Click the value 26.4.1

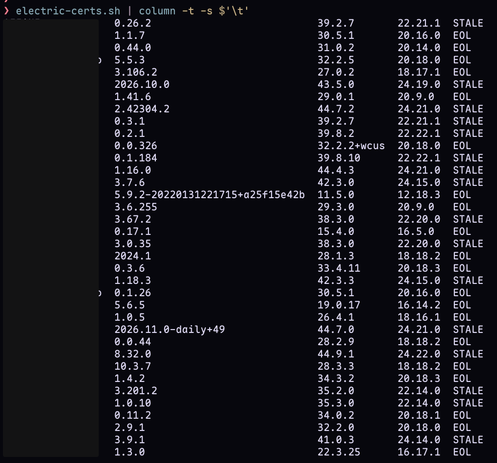(336, 317)
